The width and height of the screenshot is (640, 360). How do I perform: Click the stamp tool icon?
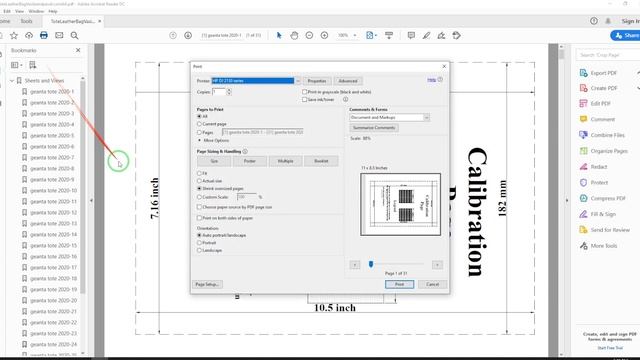tap(457, 36)
